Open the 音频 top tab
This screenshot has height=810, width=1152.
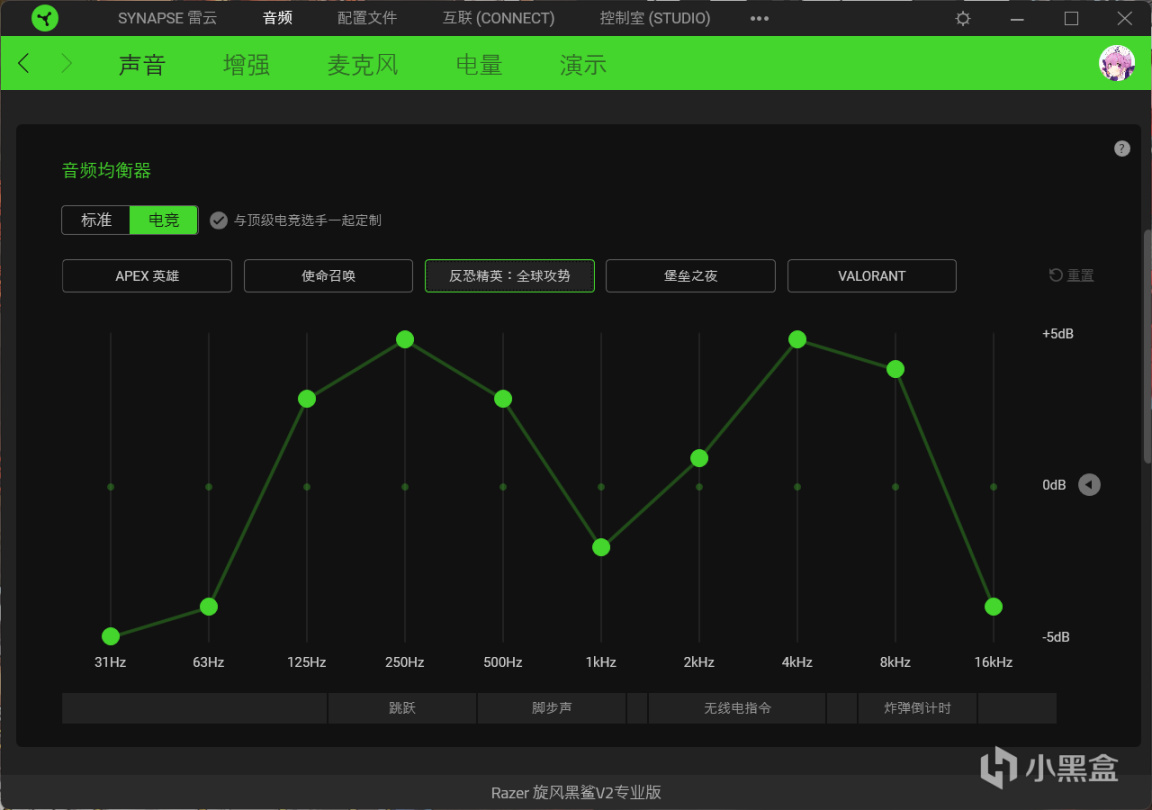coord(278,18)
